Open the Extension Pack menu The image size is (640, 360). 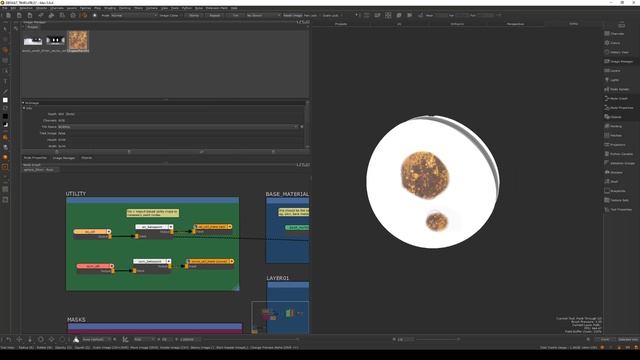pyautogui.click(x=217, y=8)
